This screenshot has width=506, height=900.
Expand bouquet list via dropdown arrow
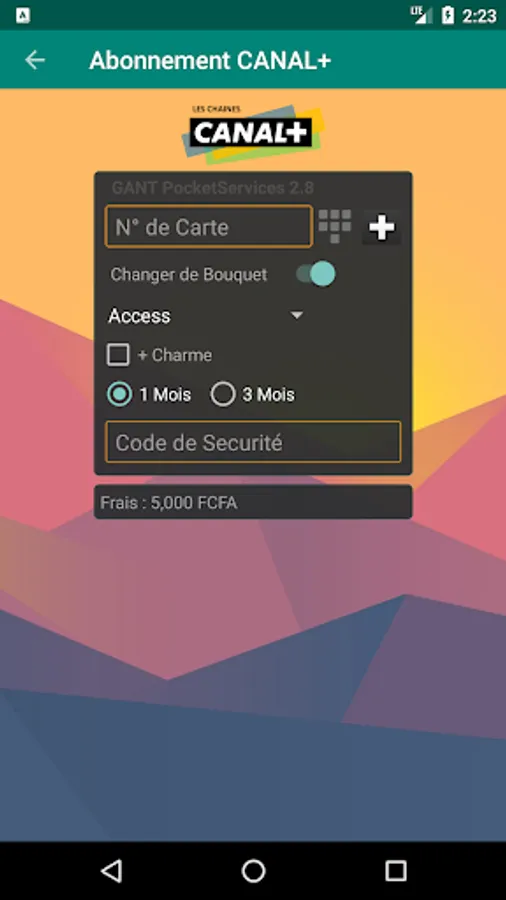pyautogui.click(x=297, y=315)
